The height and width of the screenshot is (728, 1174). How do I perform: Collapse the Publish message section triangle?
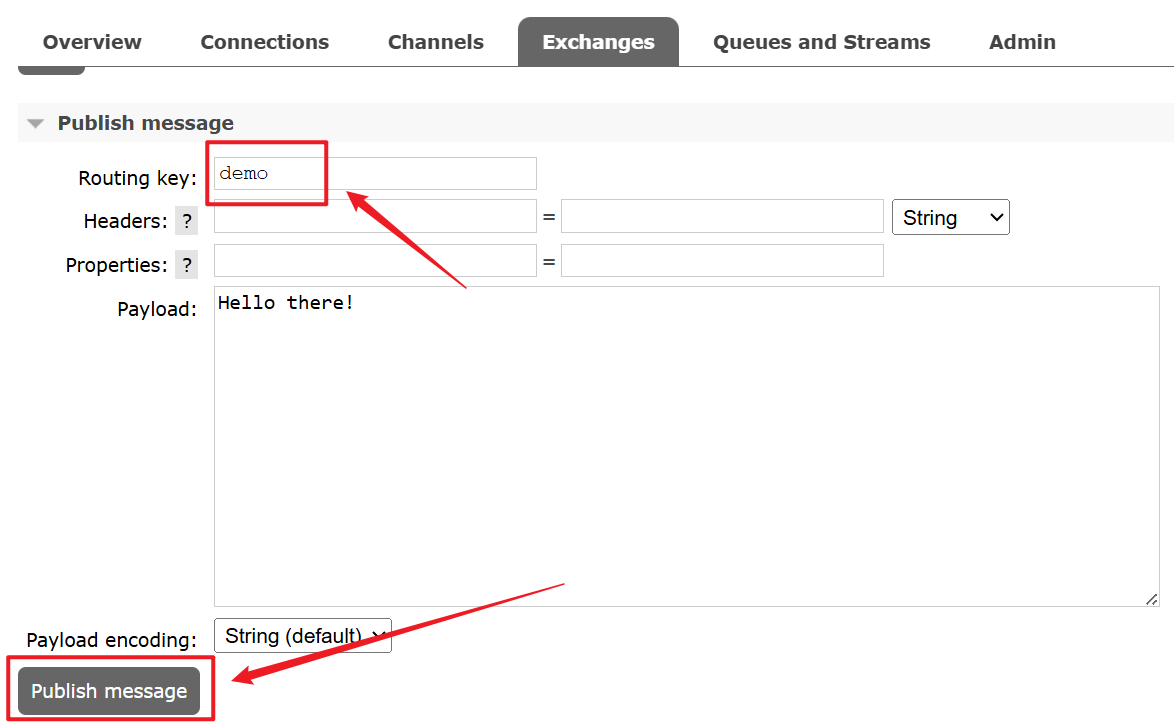(36, 124)
